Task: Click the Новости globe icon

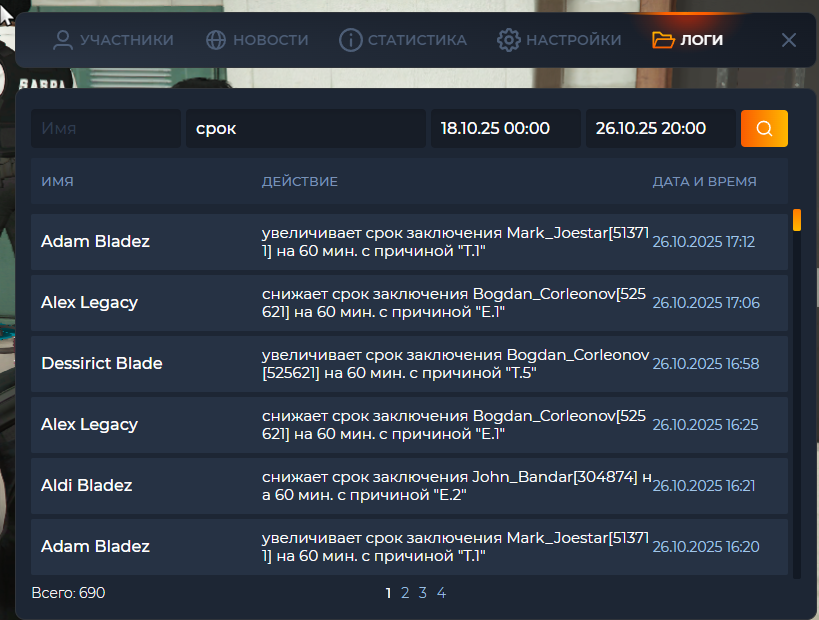Action: (216, 40)
